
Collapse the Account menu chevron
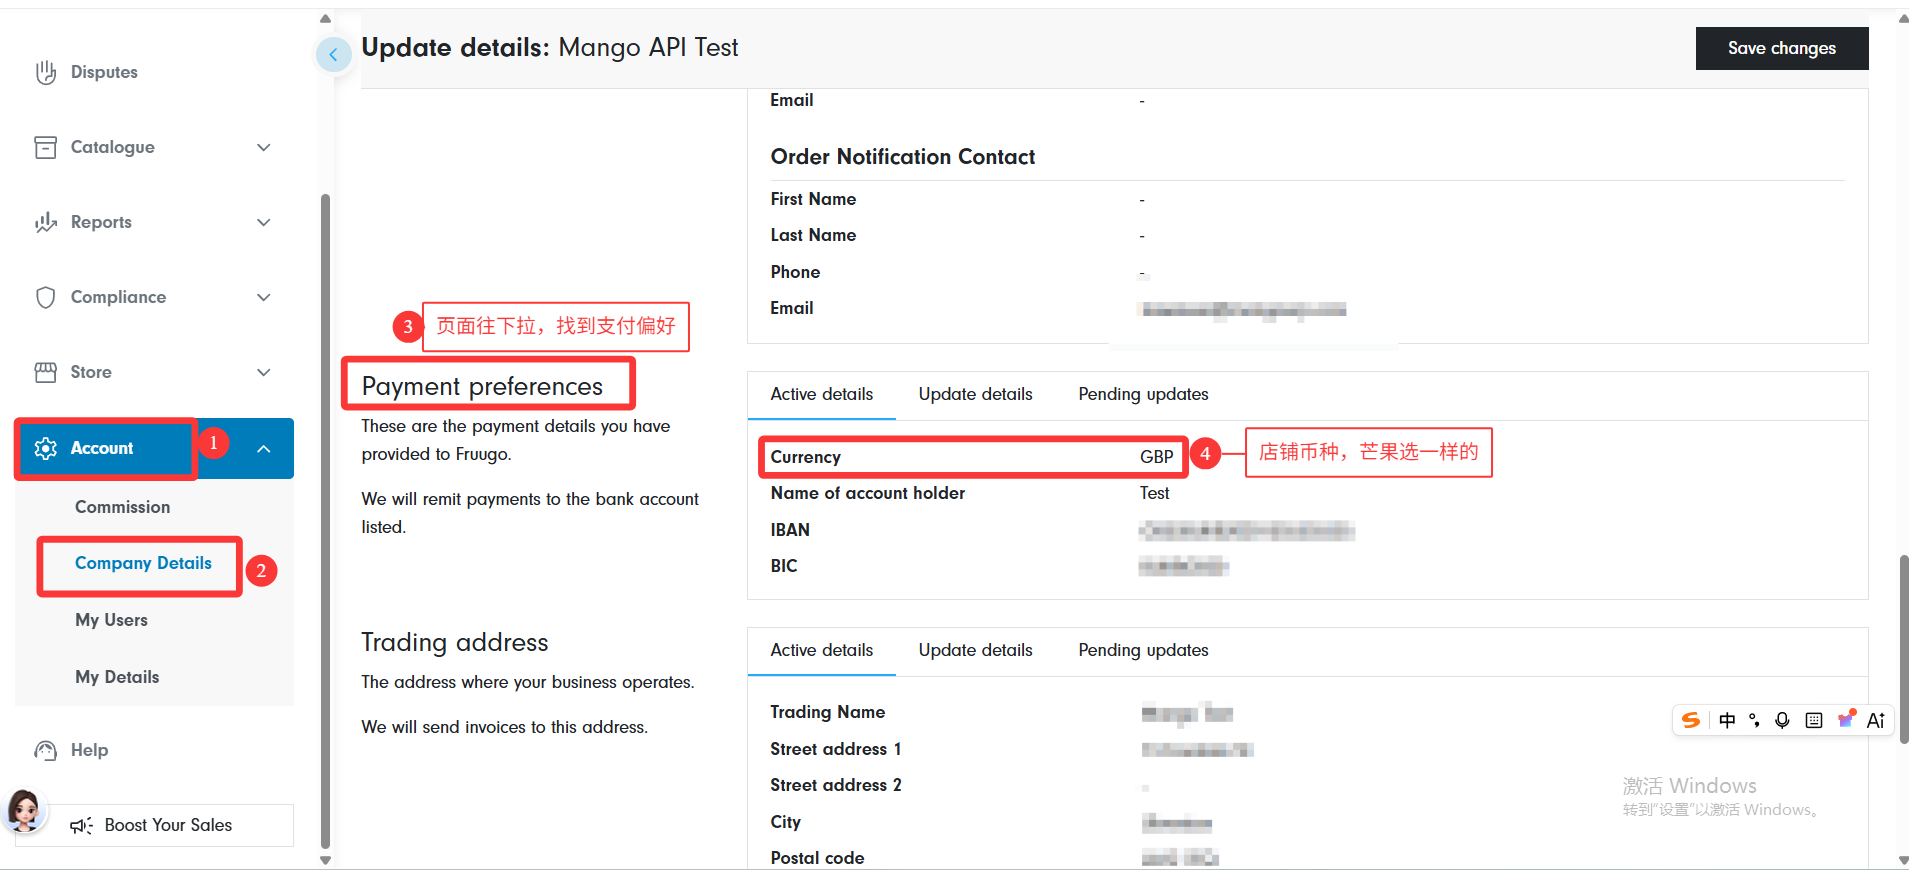pyautogui.click(x=264, y=449)
